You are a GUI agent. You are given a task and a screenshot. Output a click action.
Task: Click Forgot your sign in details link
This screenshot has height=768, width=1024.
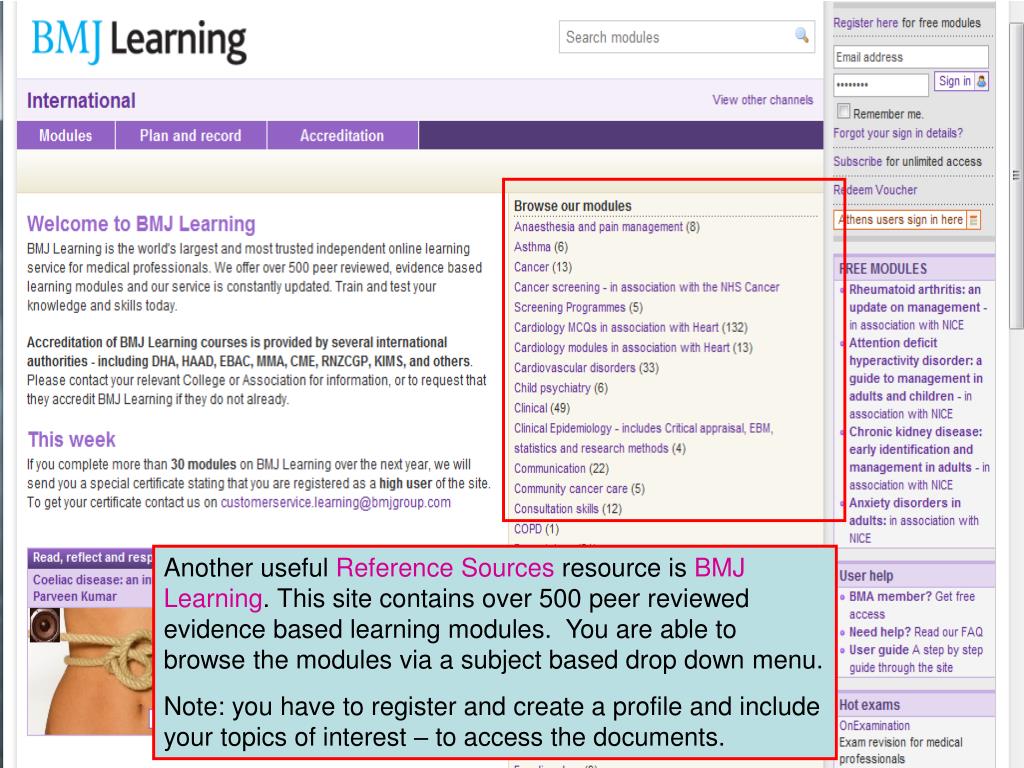pos(897,133)
